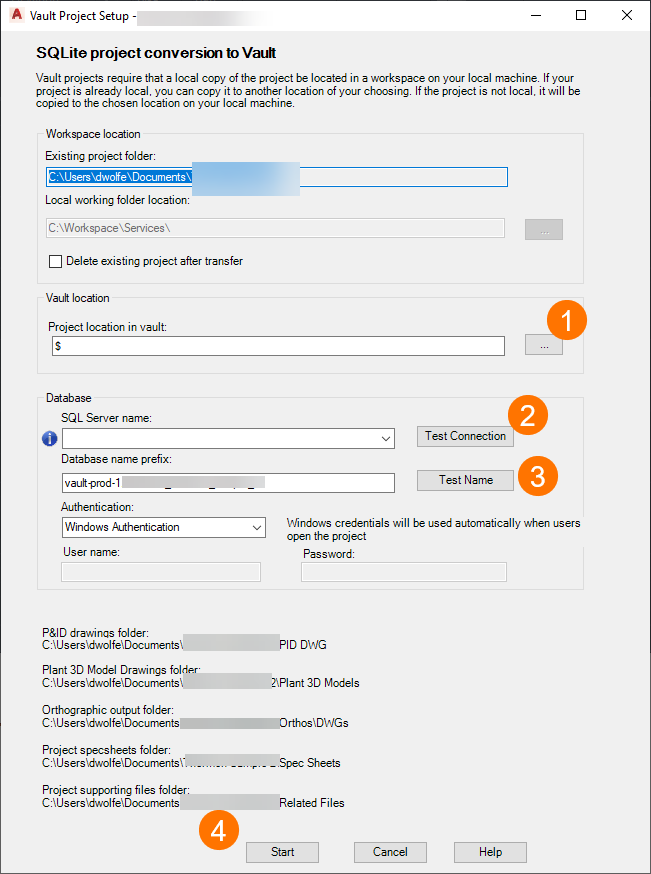The image size is (651, 874).
Task: Cancel the Vault project setup
Action: [x=390, y=852]
